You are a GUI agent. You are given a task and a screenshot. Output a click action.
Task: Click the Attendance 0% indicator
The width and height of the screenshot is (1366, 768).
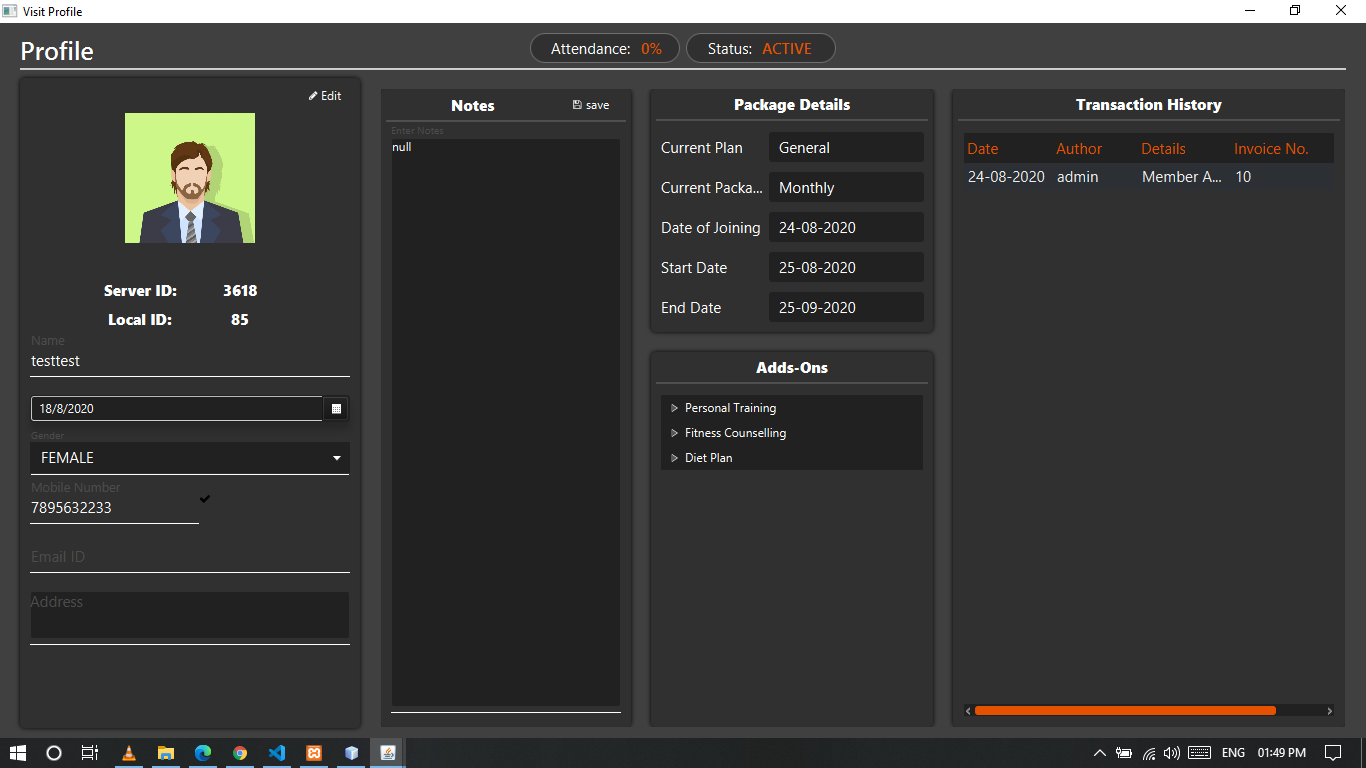pyautogui.click(x=605, y=48)
